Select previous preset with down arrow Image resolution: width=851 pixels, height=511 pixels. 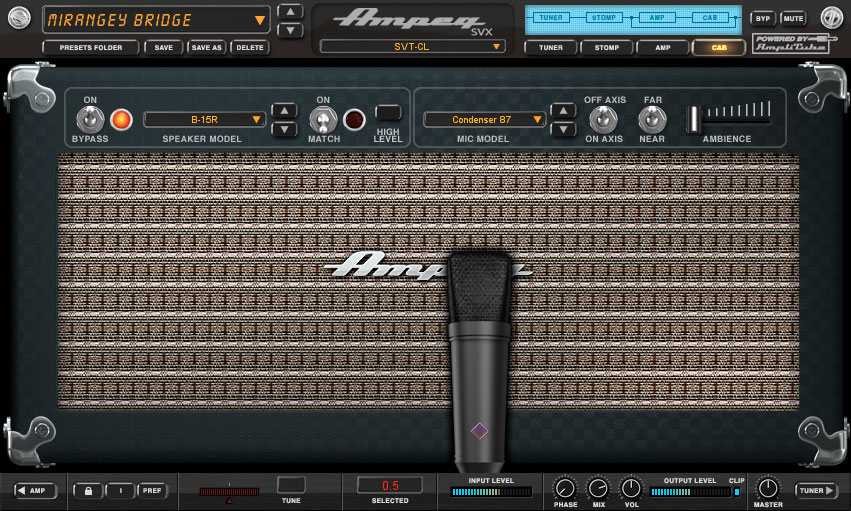pos(290,30)
